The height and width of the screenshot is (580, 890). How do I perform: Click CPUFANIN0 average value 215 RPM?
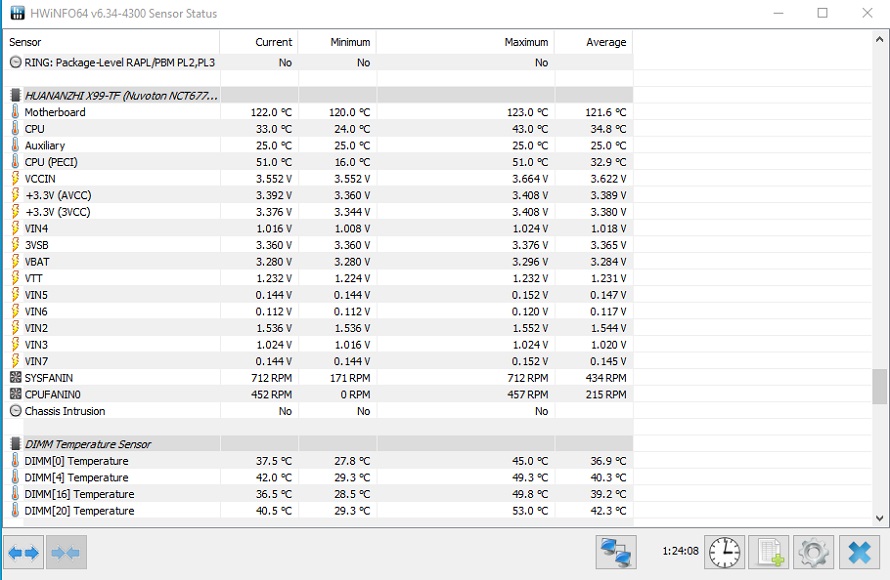click(606, 394)
